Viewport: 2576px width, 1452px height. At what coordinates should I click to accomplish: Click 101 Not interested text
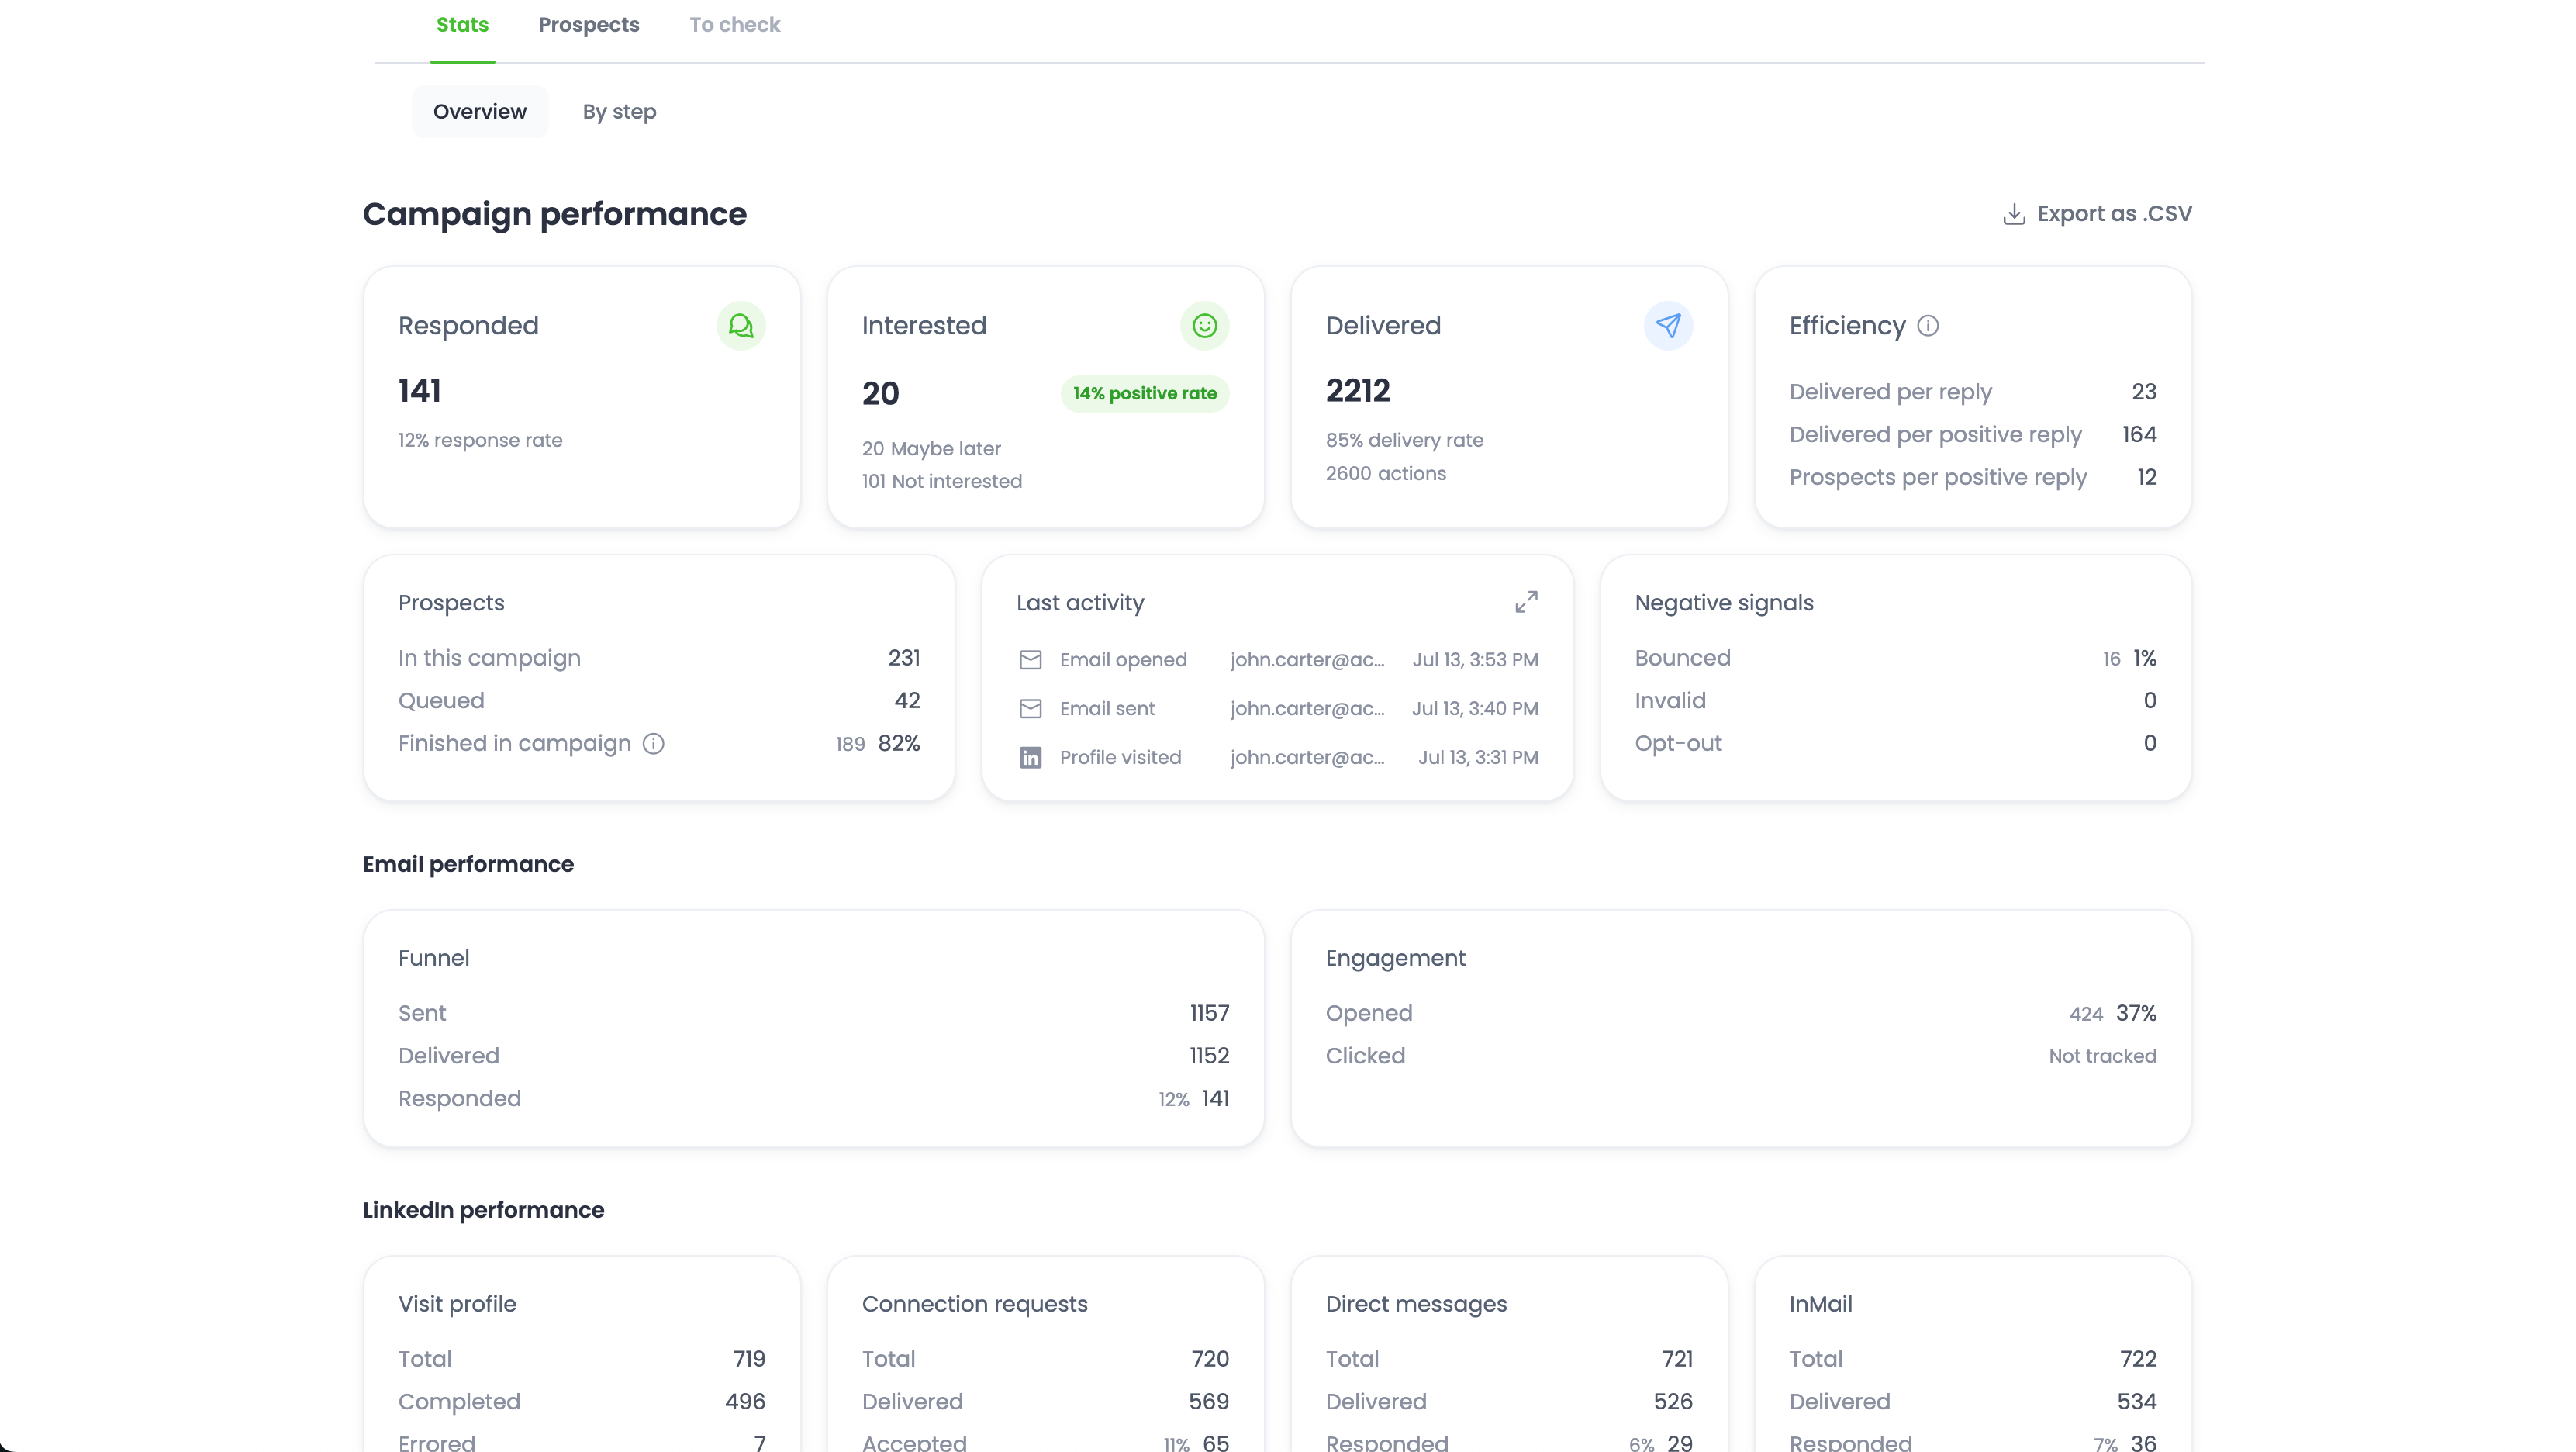942,482
